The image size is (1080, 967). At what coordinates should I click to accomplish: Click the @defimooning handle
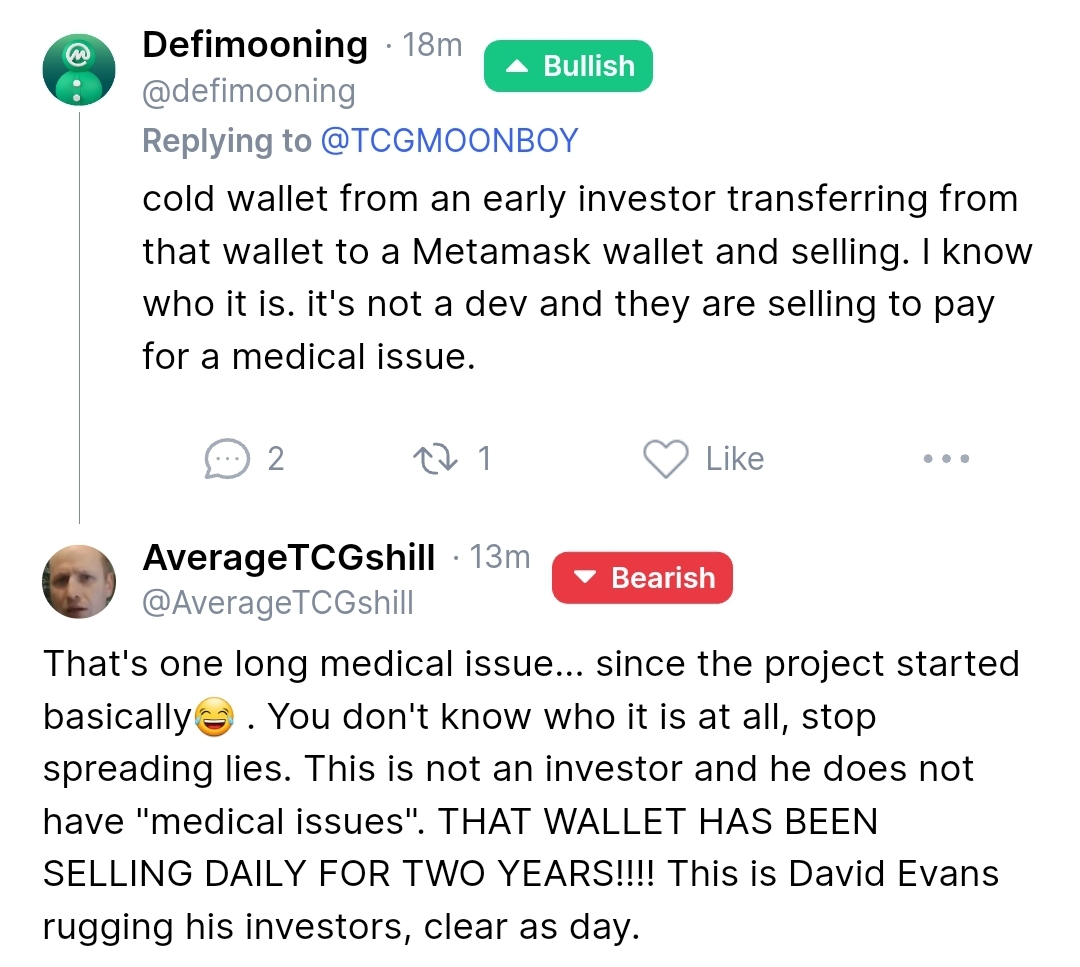coord(249,92)
